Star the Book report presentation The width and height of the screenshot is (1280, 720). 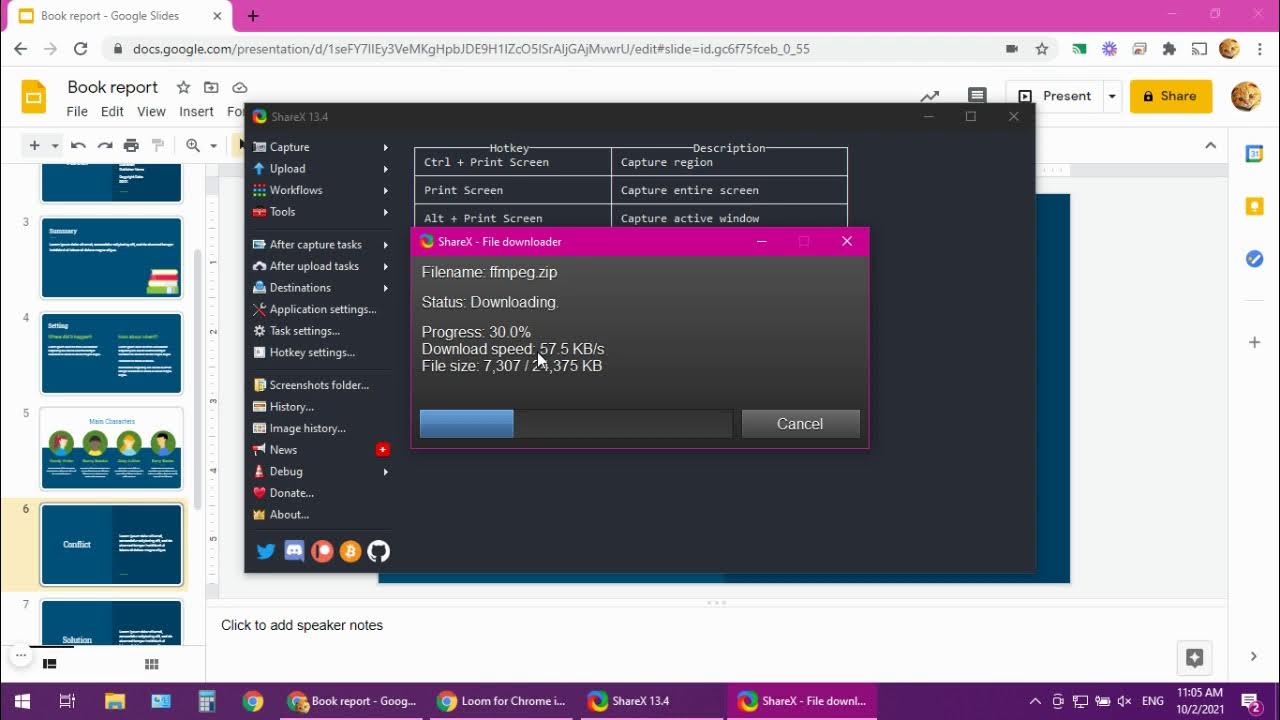coord(183,88)
